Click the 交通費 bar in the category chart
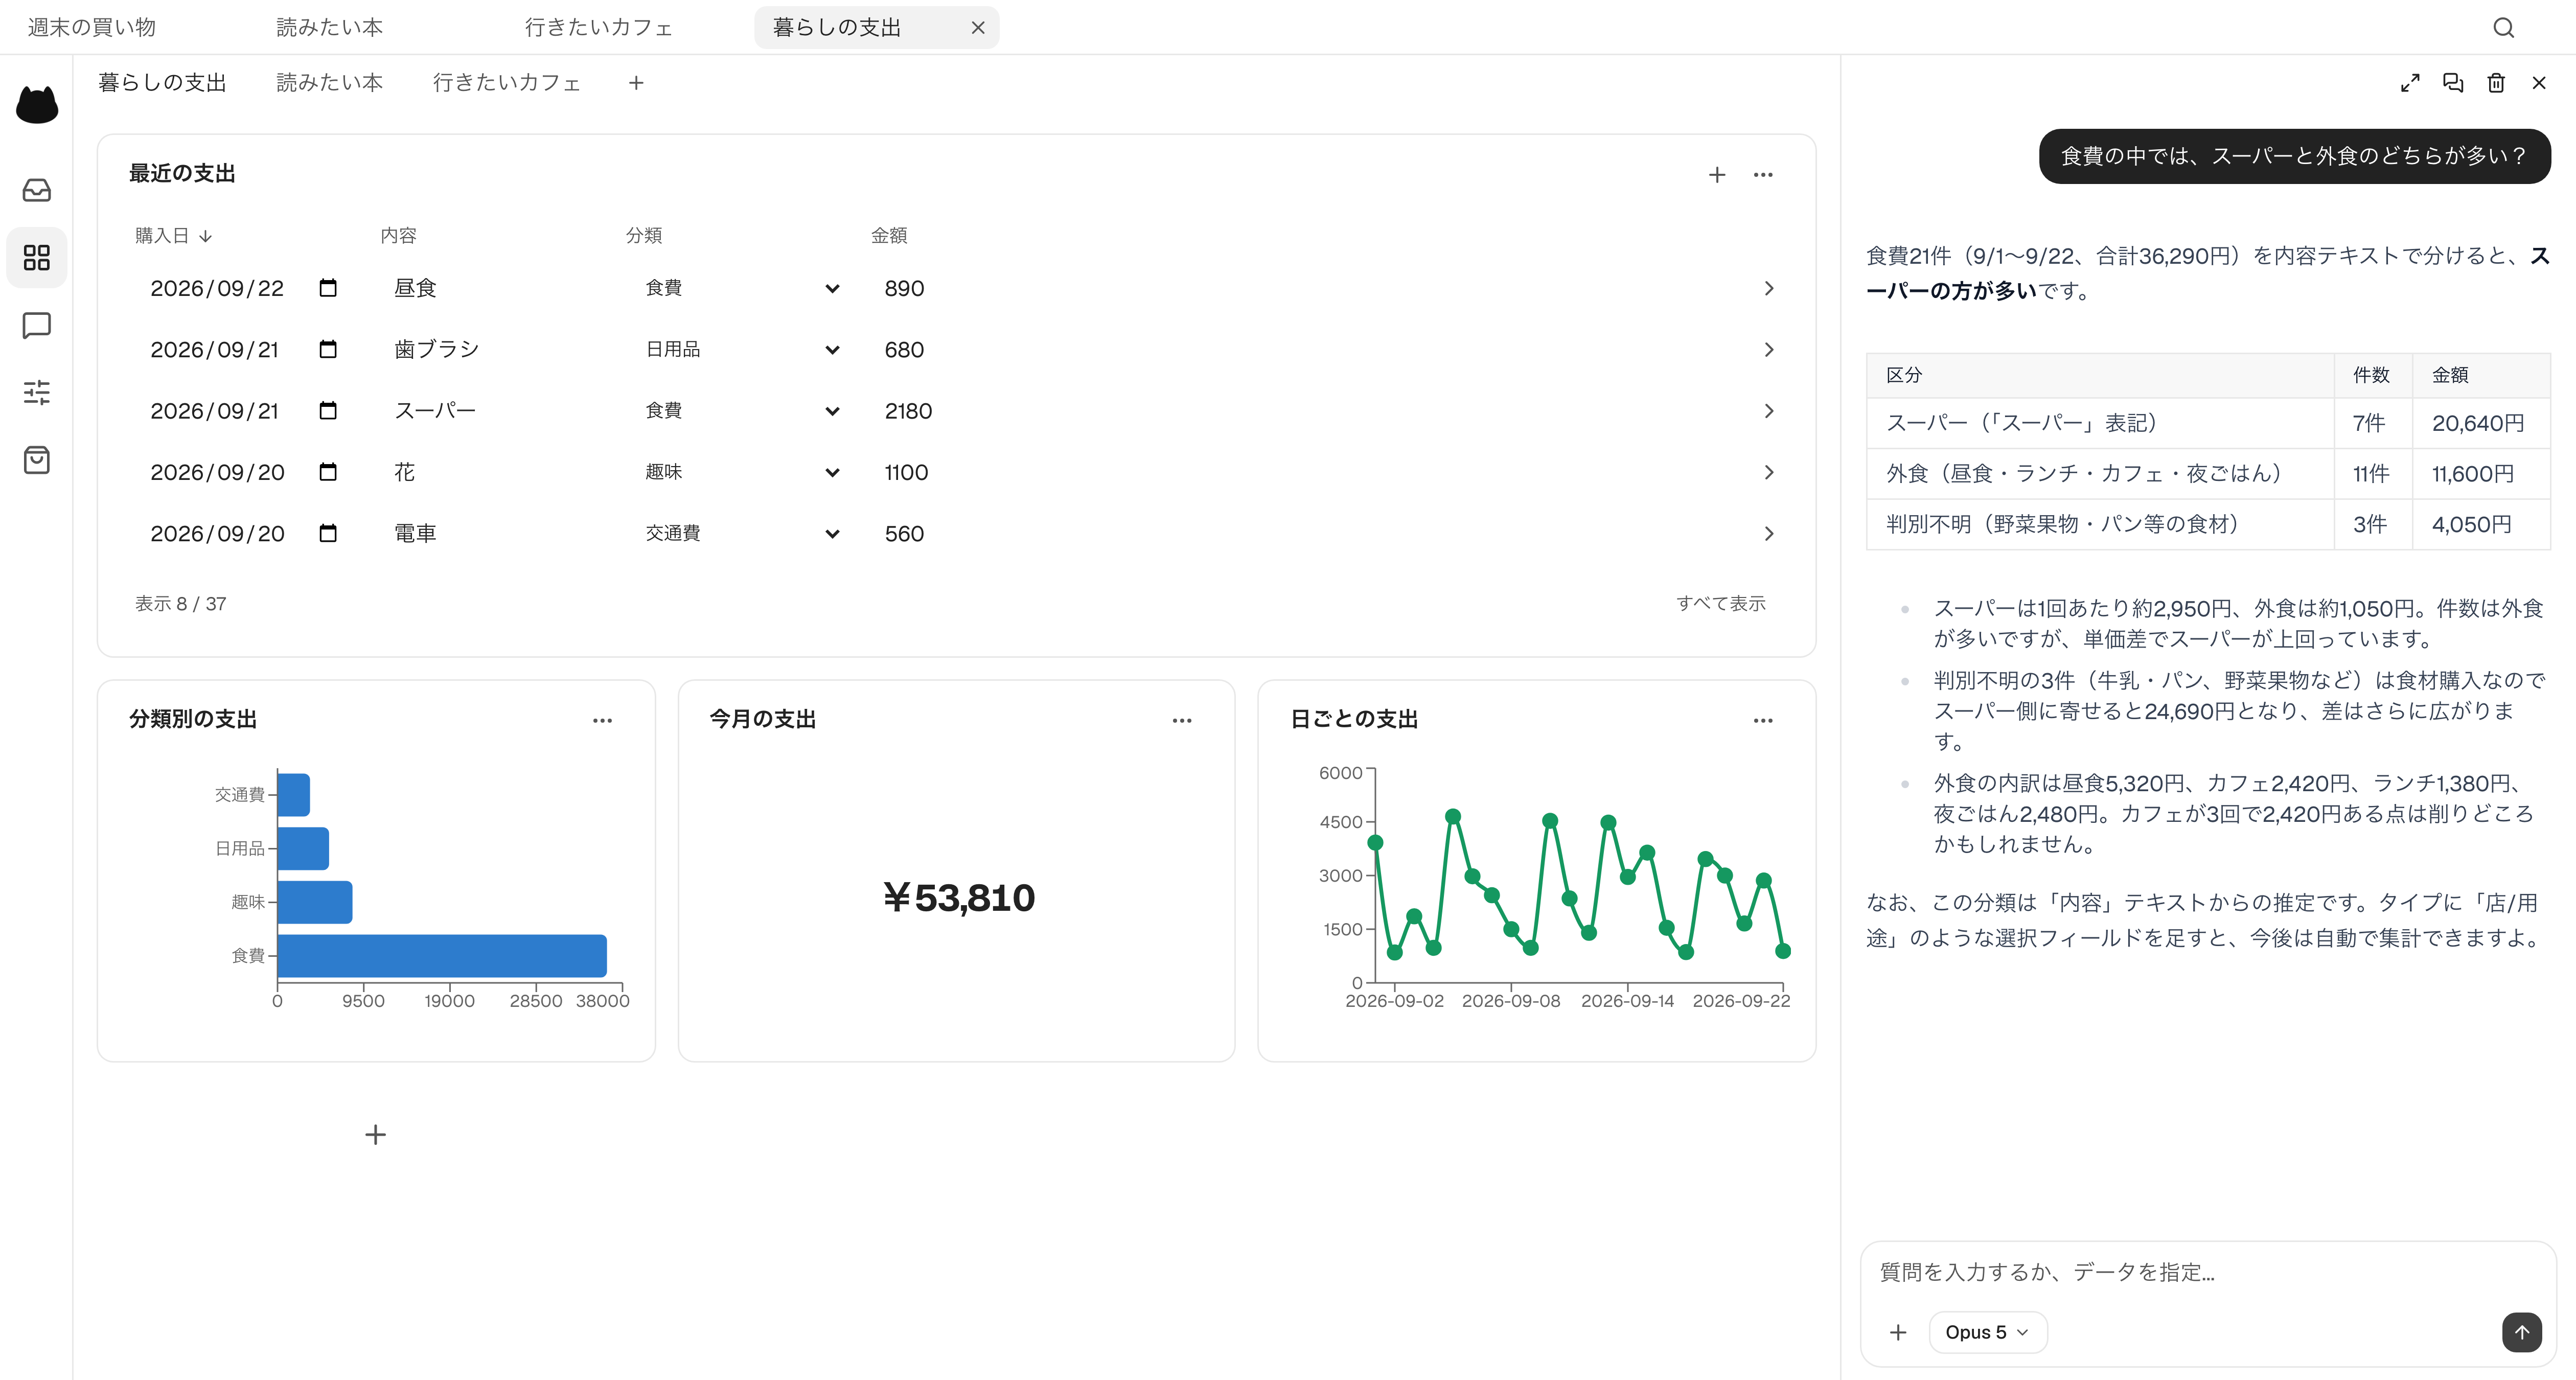 (294, 794)
